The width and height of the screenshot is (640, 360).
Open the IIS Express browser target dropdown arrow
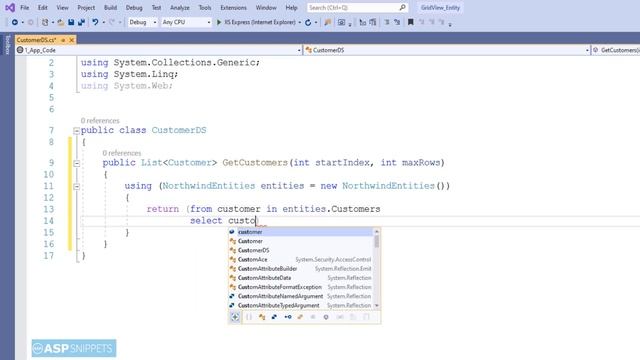pos(300,22)
